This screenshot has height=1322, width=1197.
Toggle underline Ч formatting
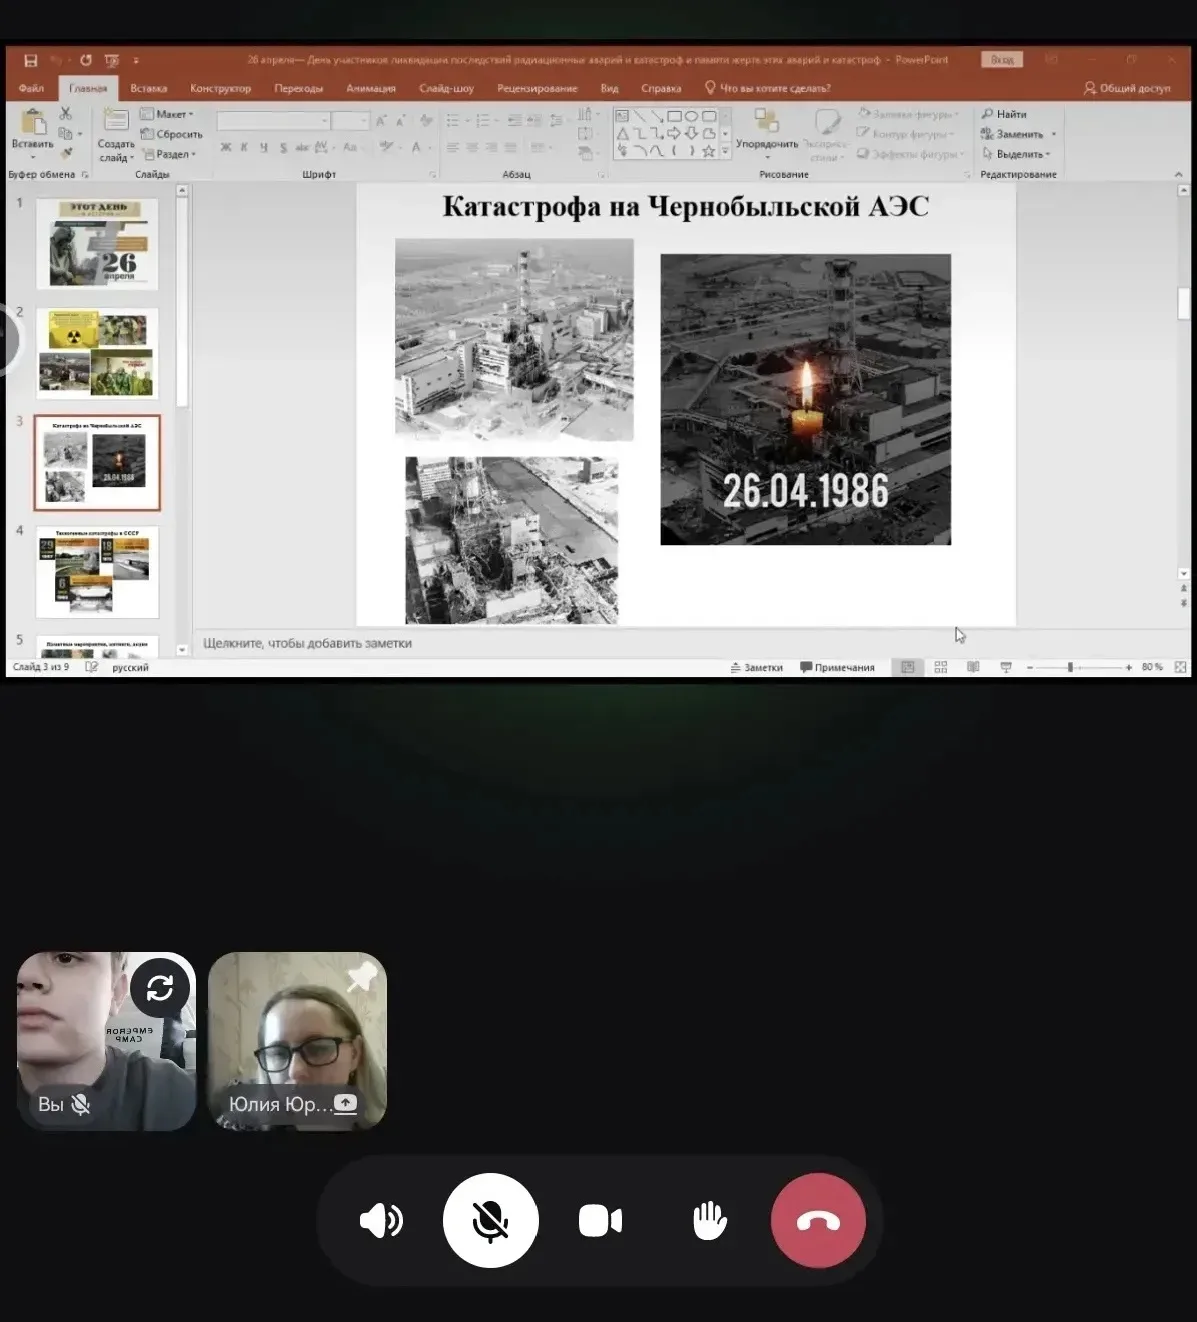263,148
